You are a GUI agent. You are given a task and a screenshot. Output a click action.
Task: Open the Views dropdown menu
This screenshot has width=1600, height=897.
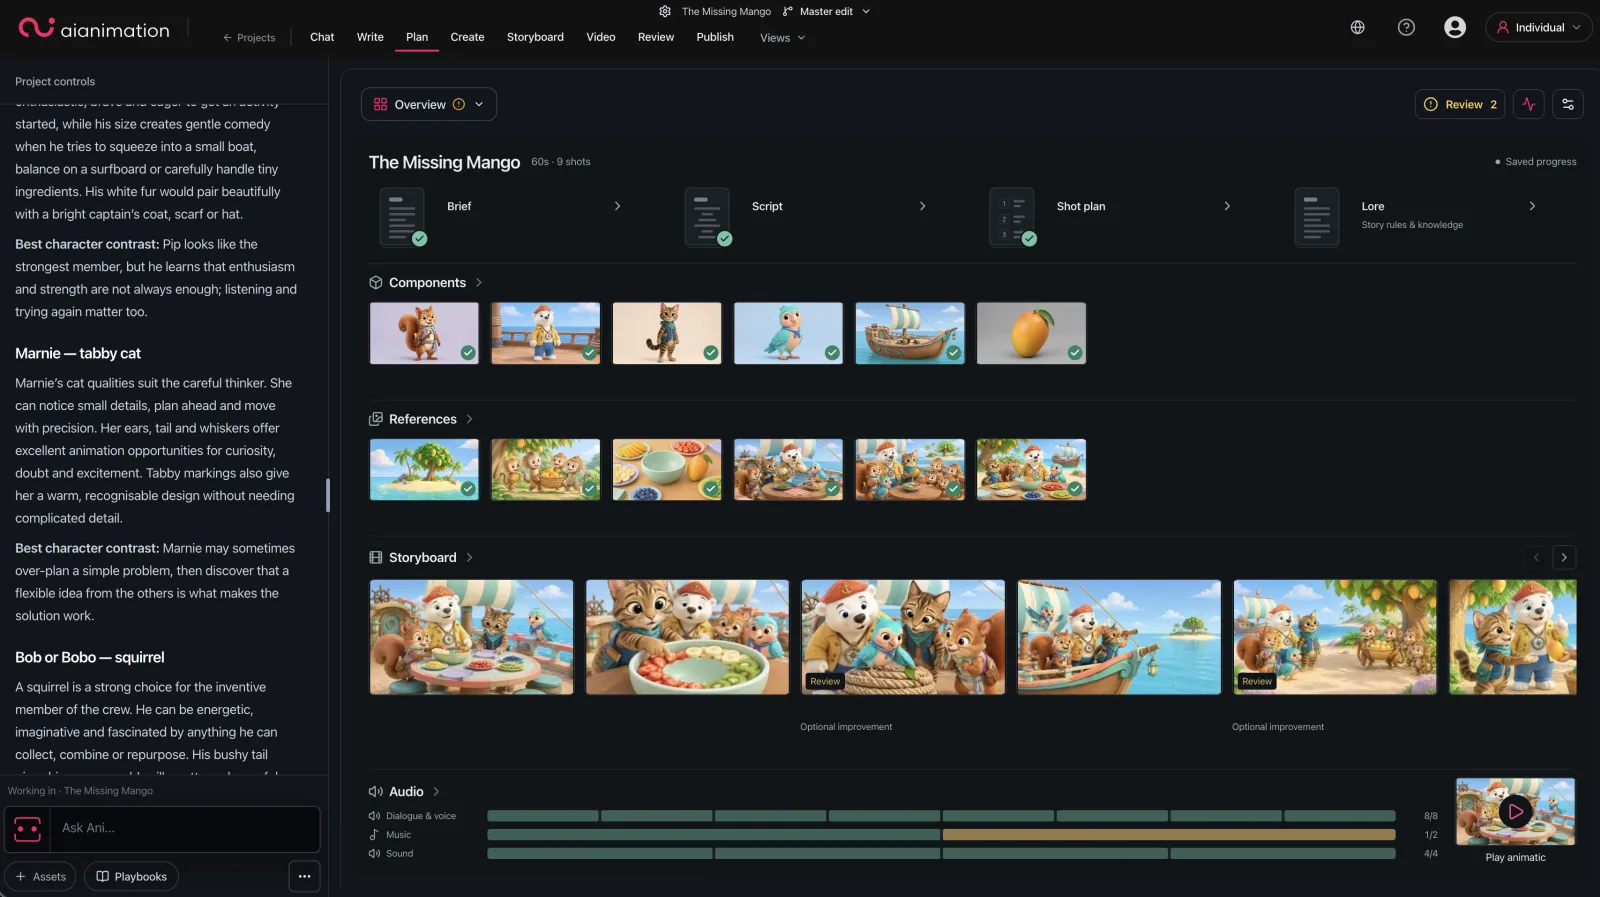[782, 38]
